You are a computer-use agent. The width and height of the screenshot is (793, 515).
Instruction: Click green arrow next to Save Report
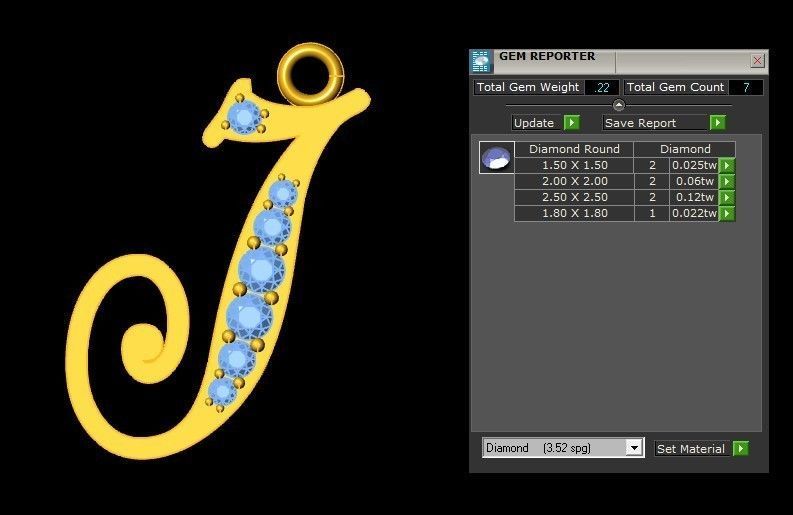(718, 123)
